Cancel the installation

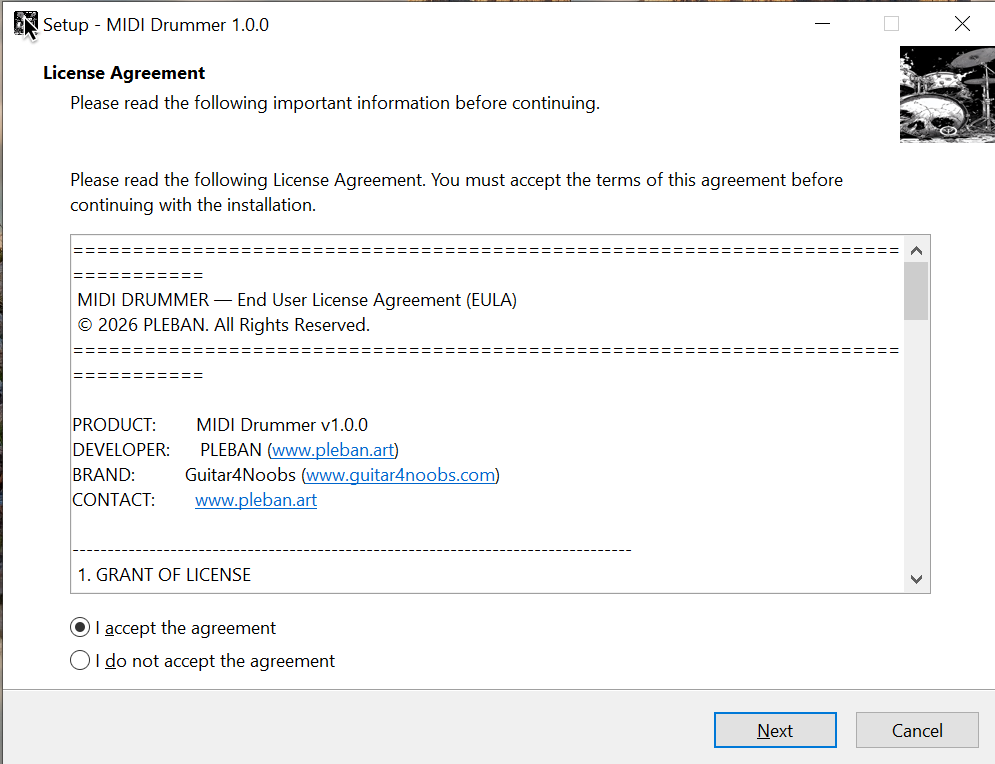917,731
